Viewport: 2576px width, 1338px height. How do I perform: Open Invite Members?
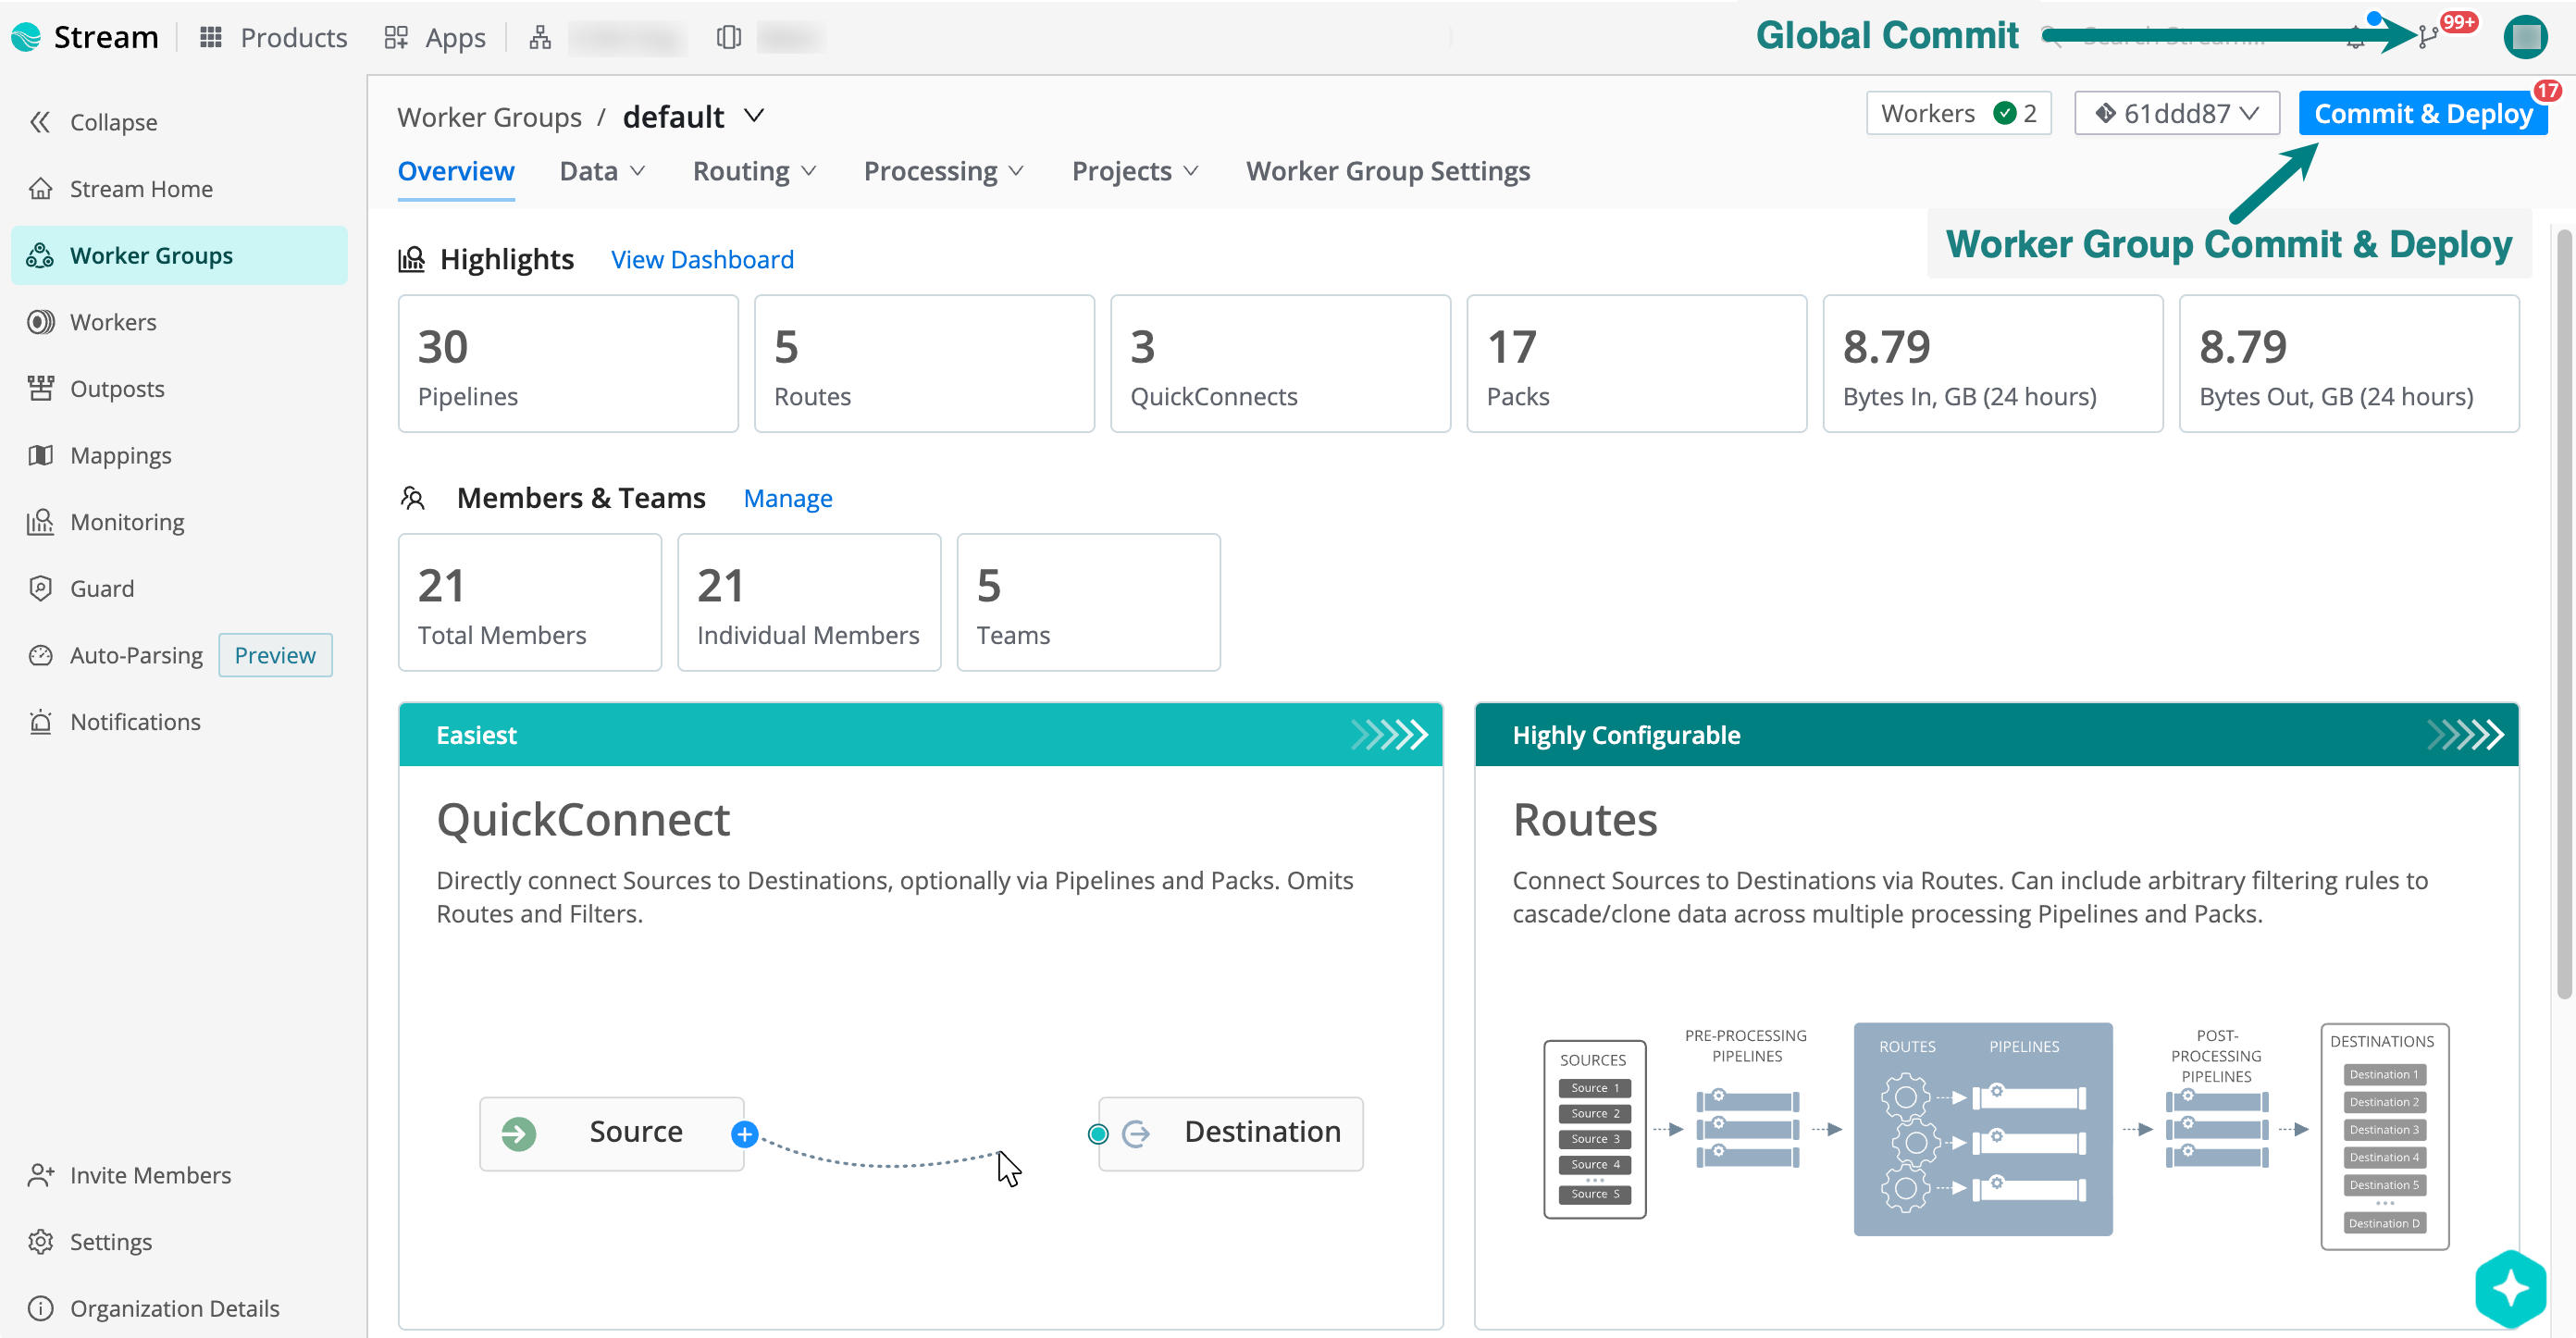(129, 1174)
